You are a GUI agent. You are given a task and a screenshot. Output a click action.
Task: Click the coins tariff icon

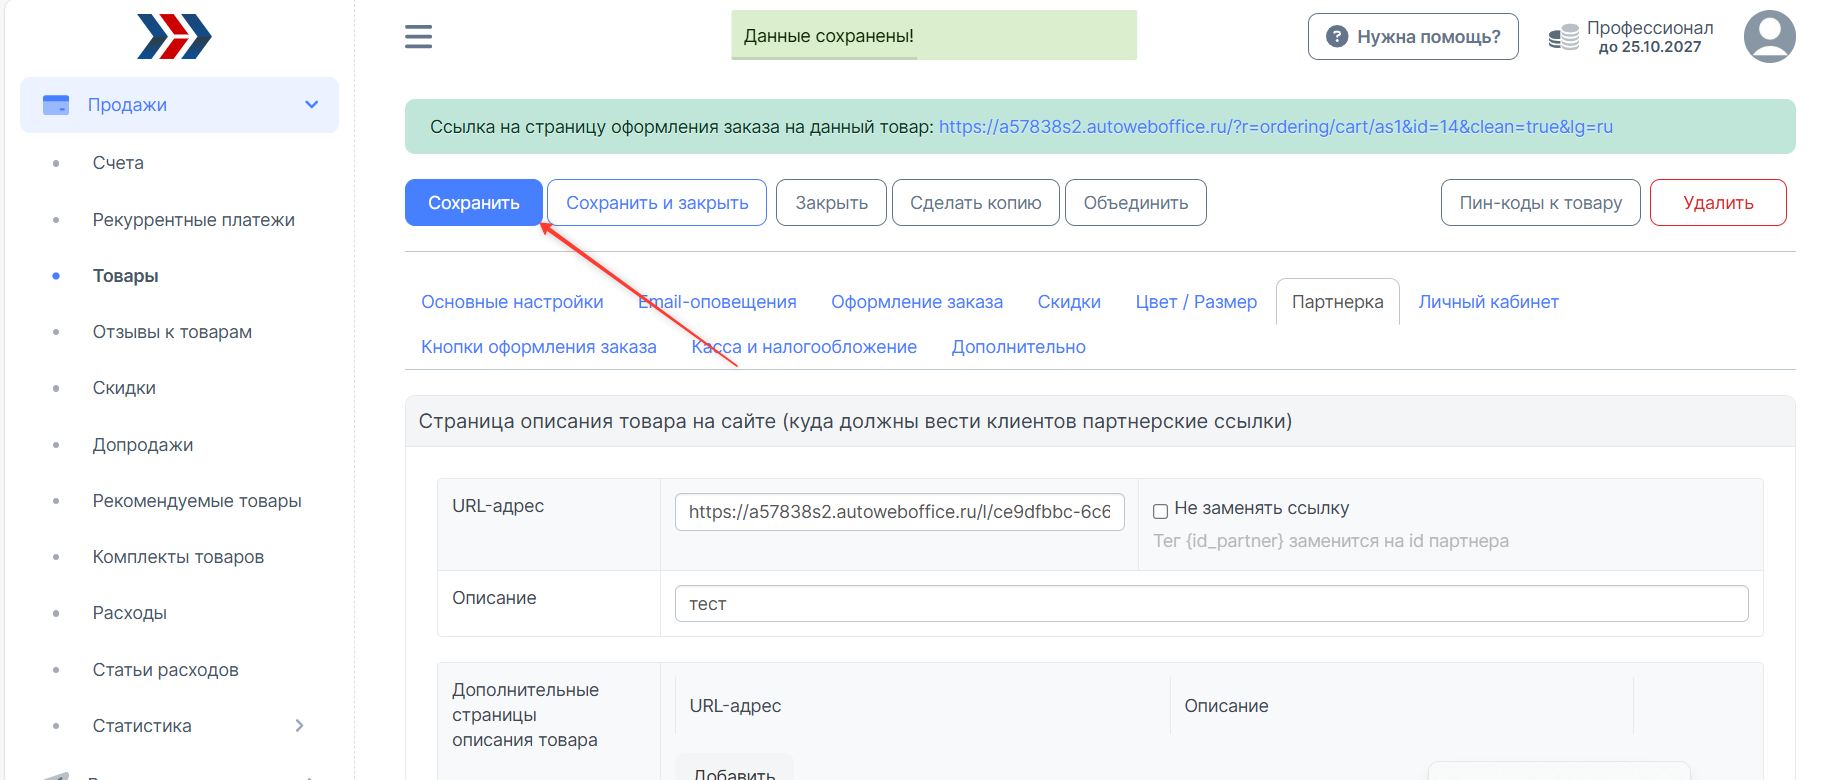[x=1563, y=37]
